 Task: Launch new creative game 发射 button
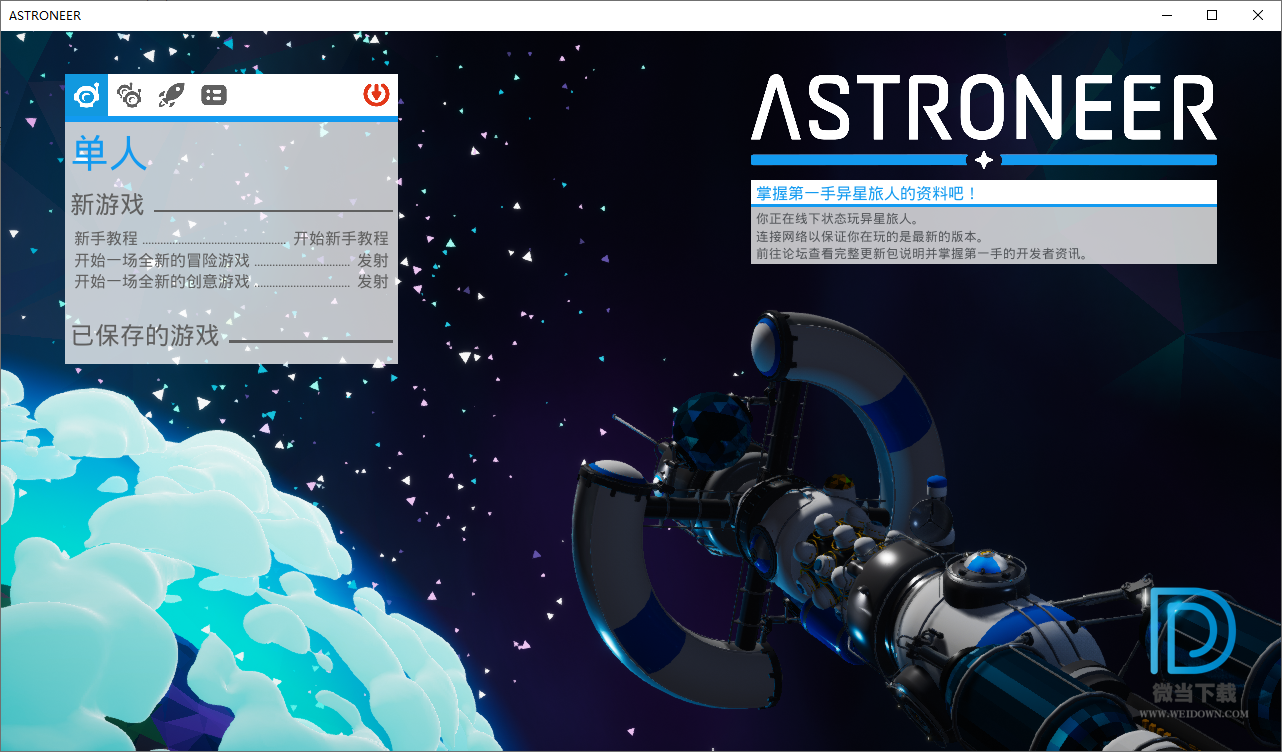tap(373, 281)
